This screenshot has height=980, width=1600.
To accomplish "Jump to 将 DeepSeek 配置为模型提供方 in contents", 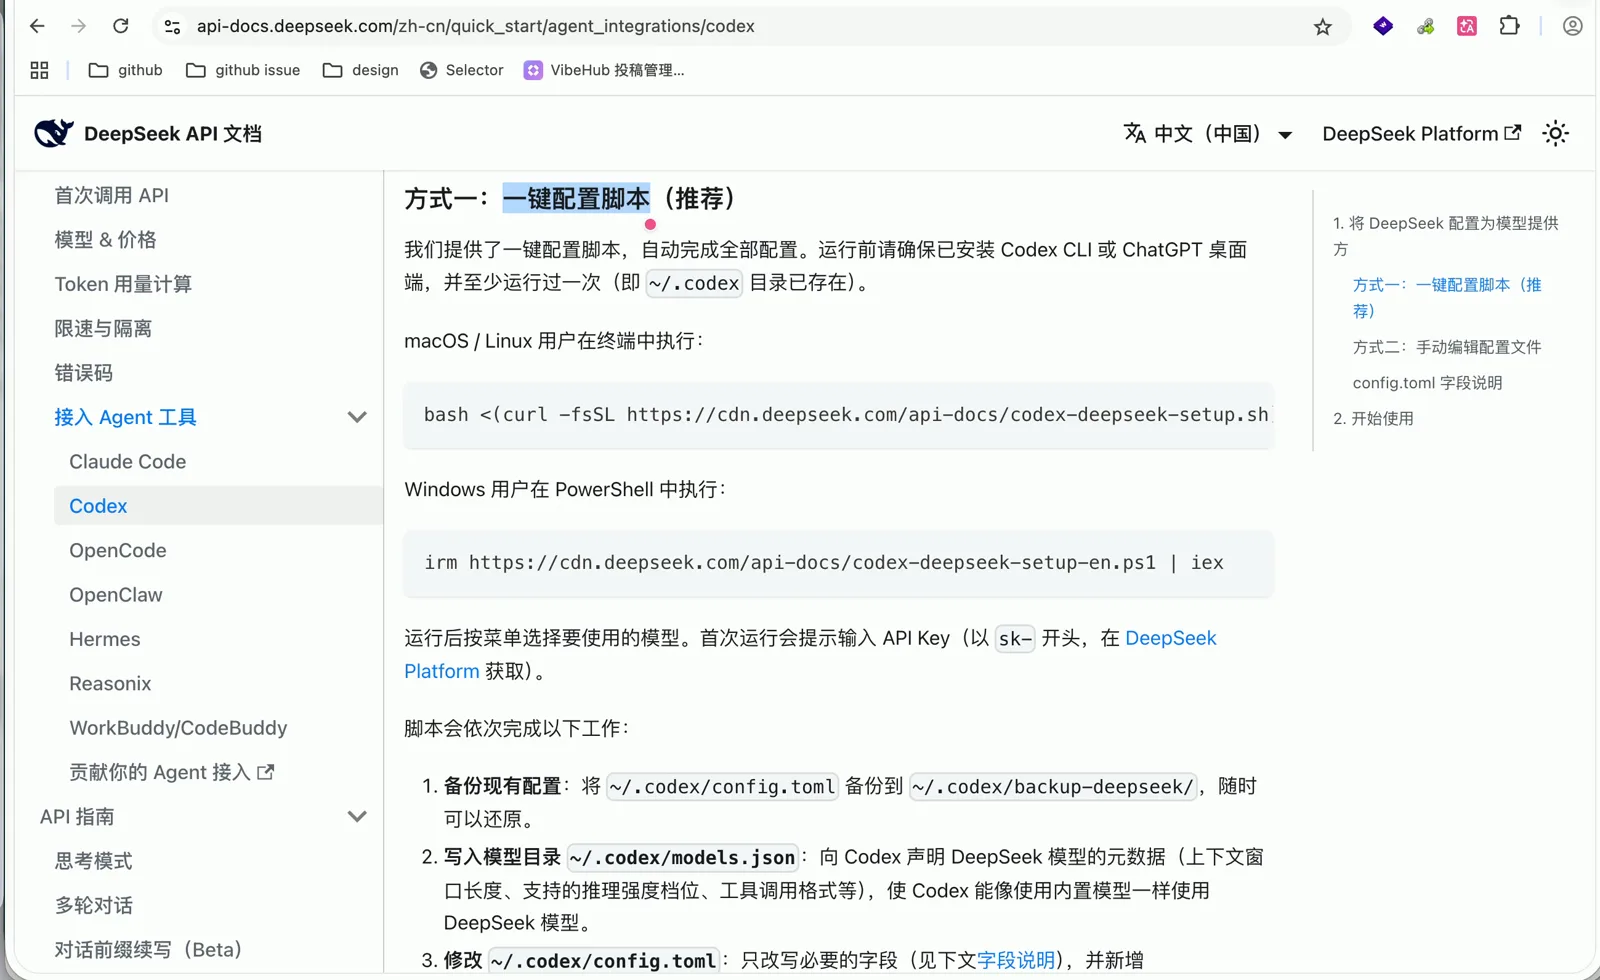I will [1446, 236].
